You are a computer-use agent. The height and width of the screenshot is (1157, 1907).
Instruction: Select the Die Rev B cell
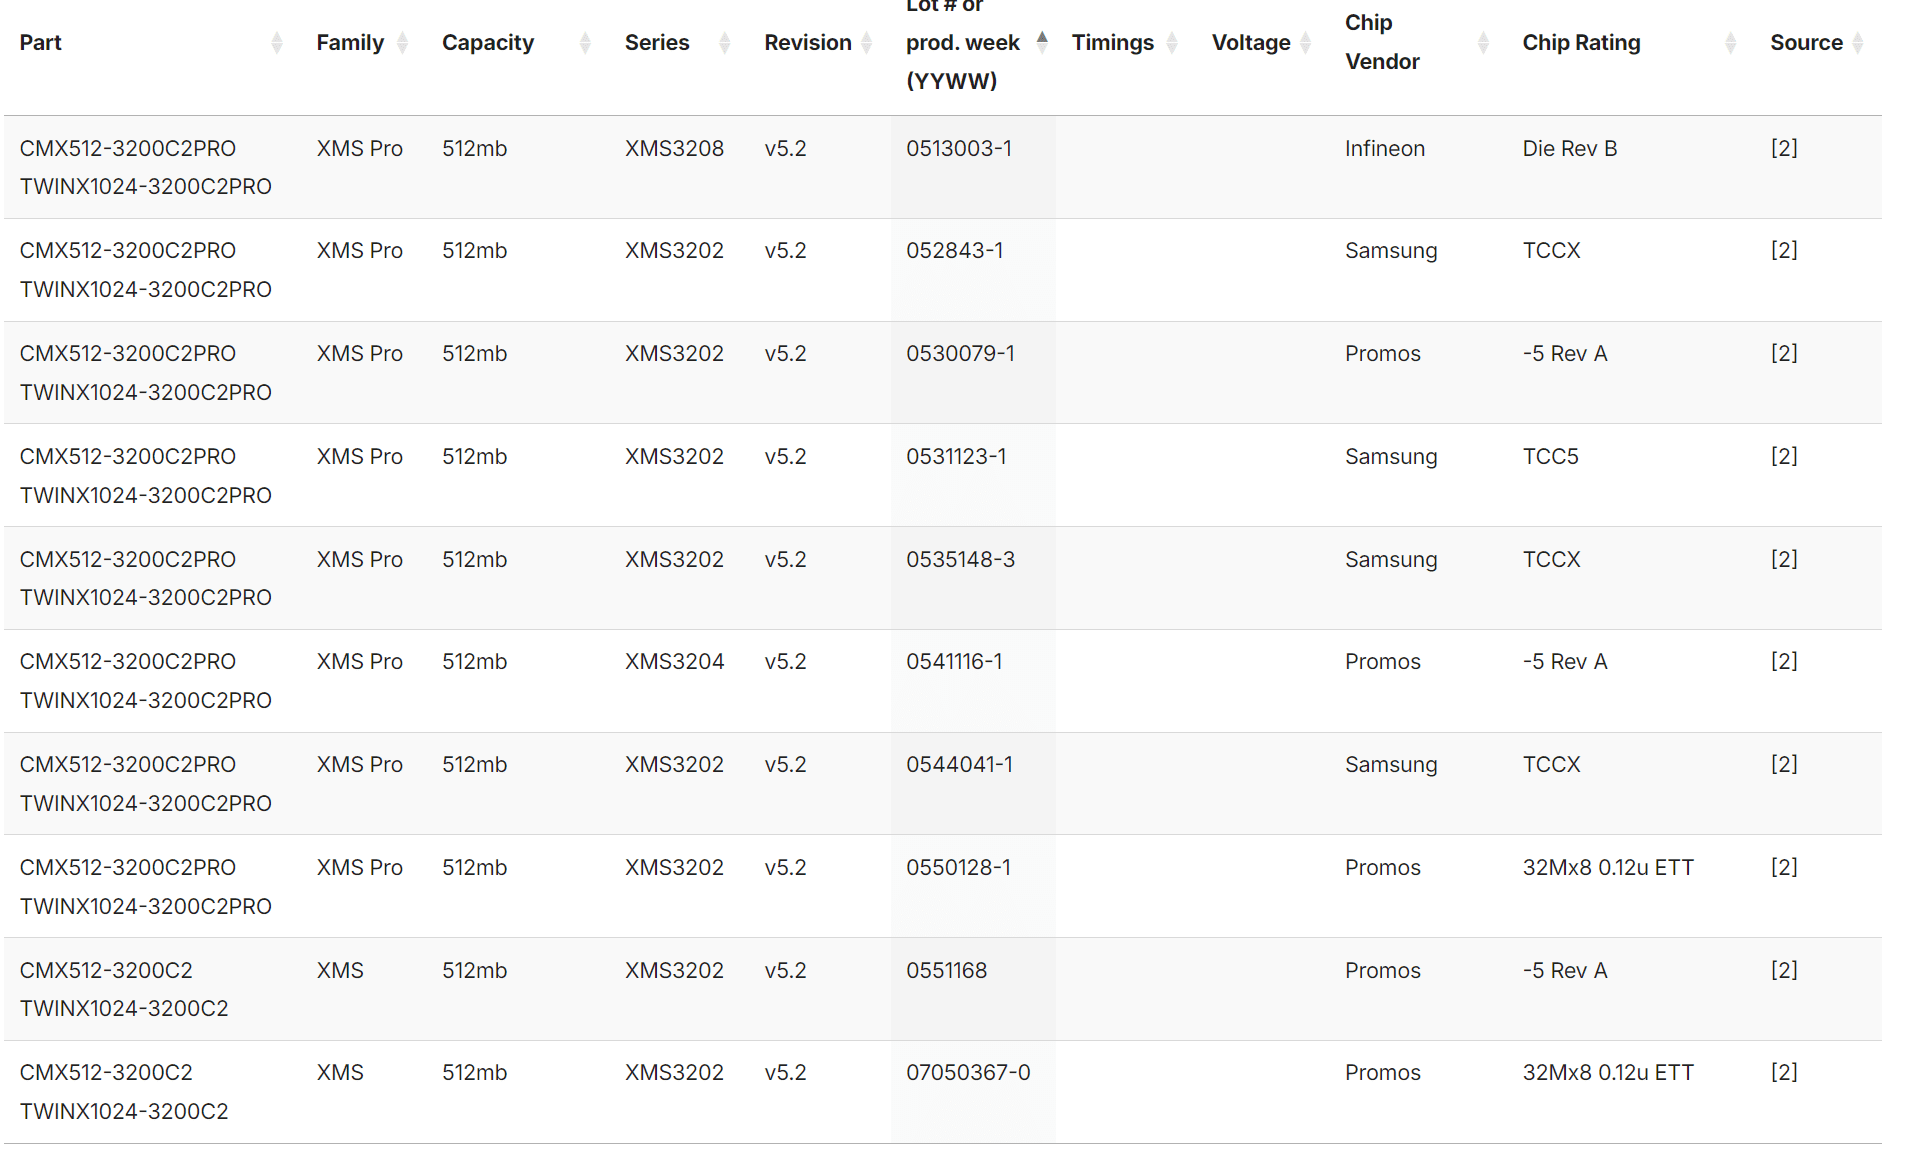pos(1569,148)
